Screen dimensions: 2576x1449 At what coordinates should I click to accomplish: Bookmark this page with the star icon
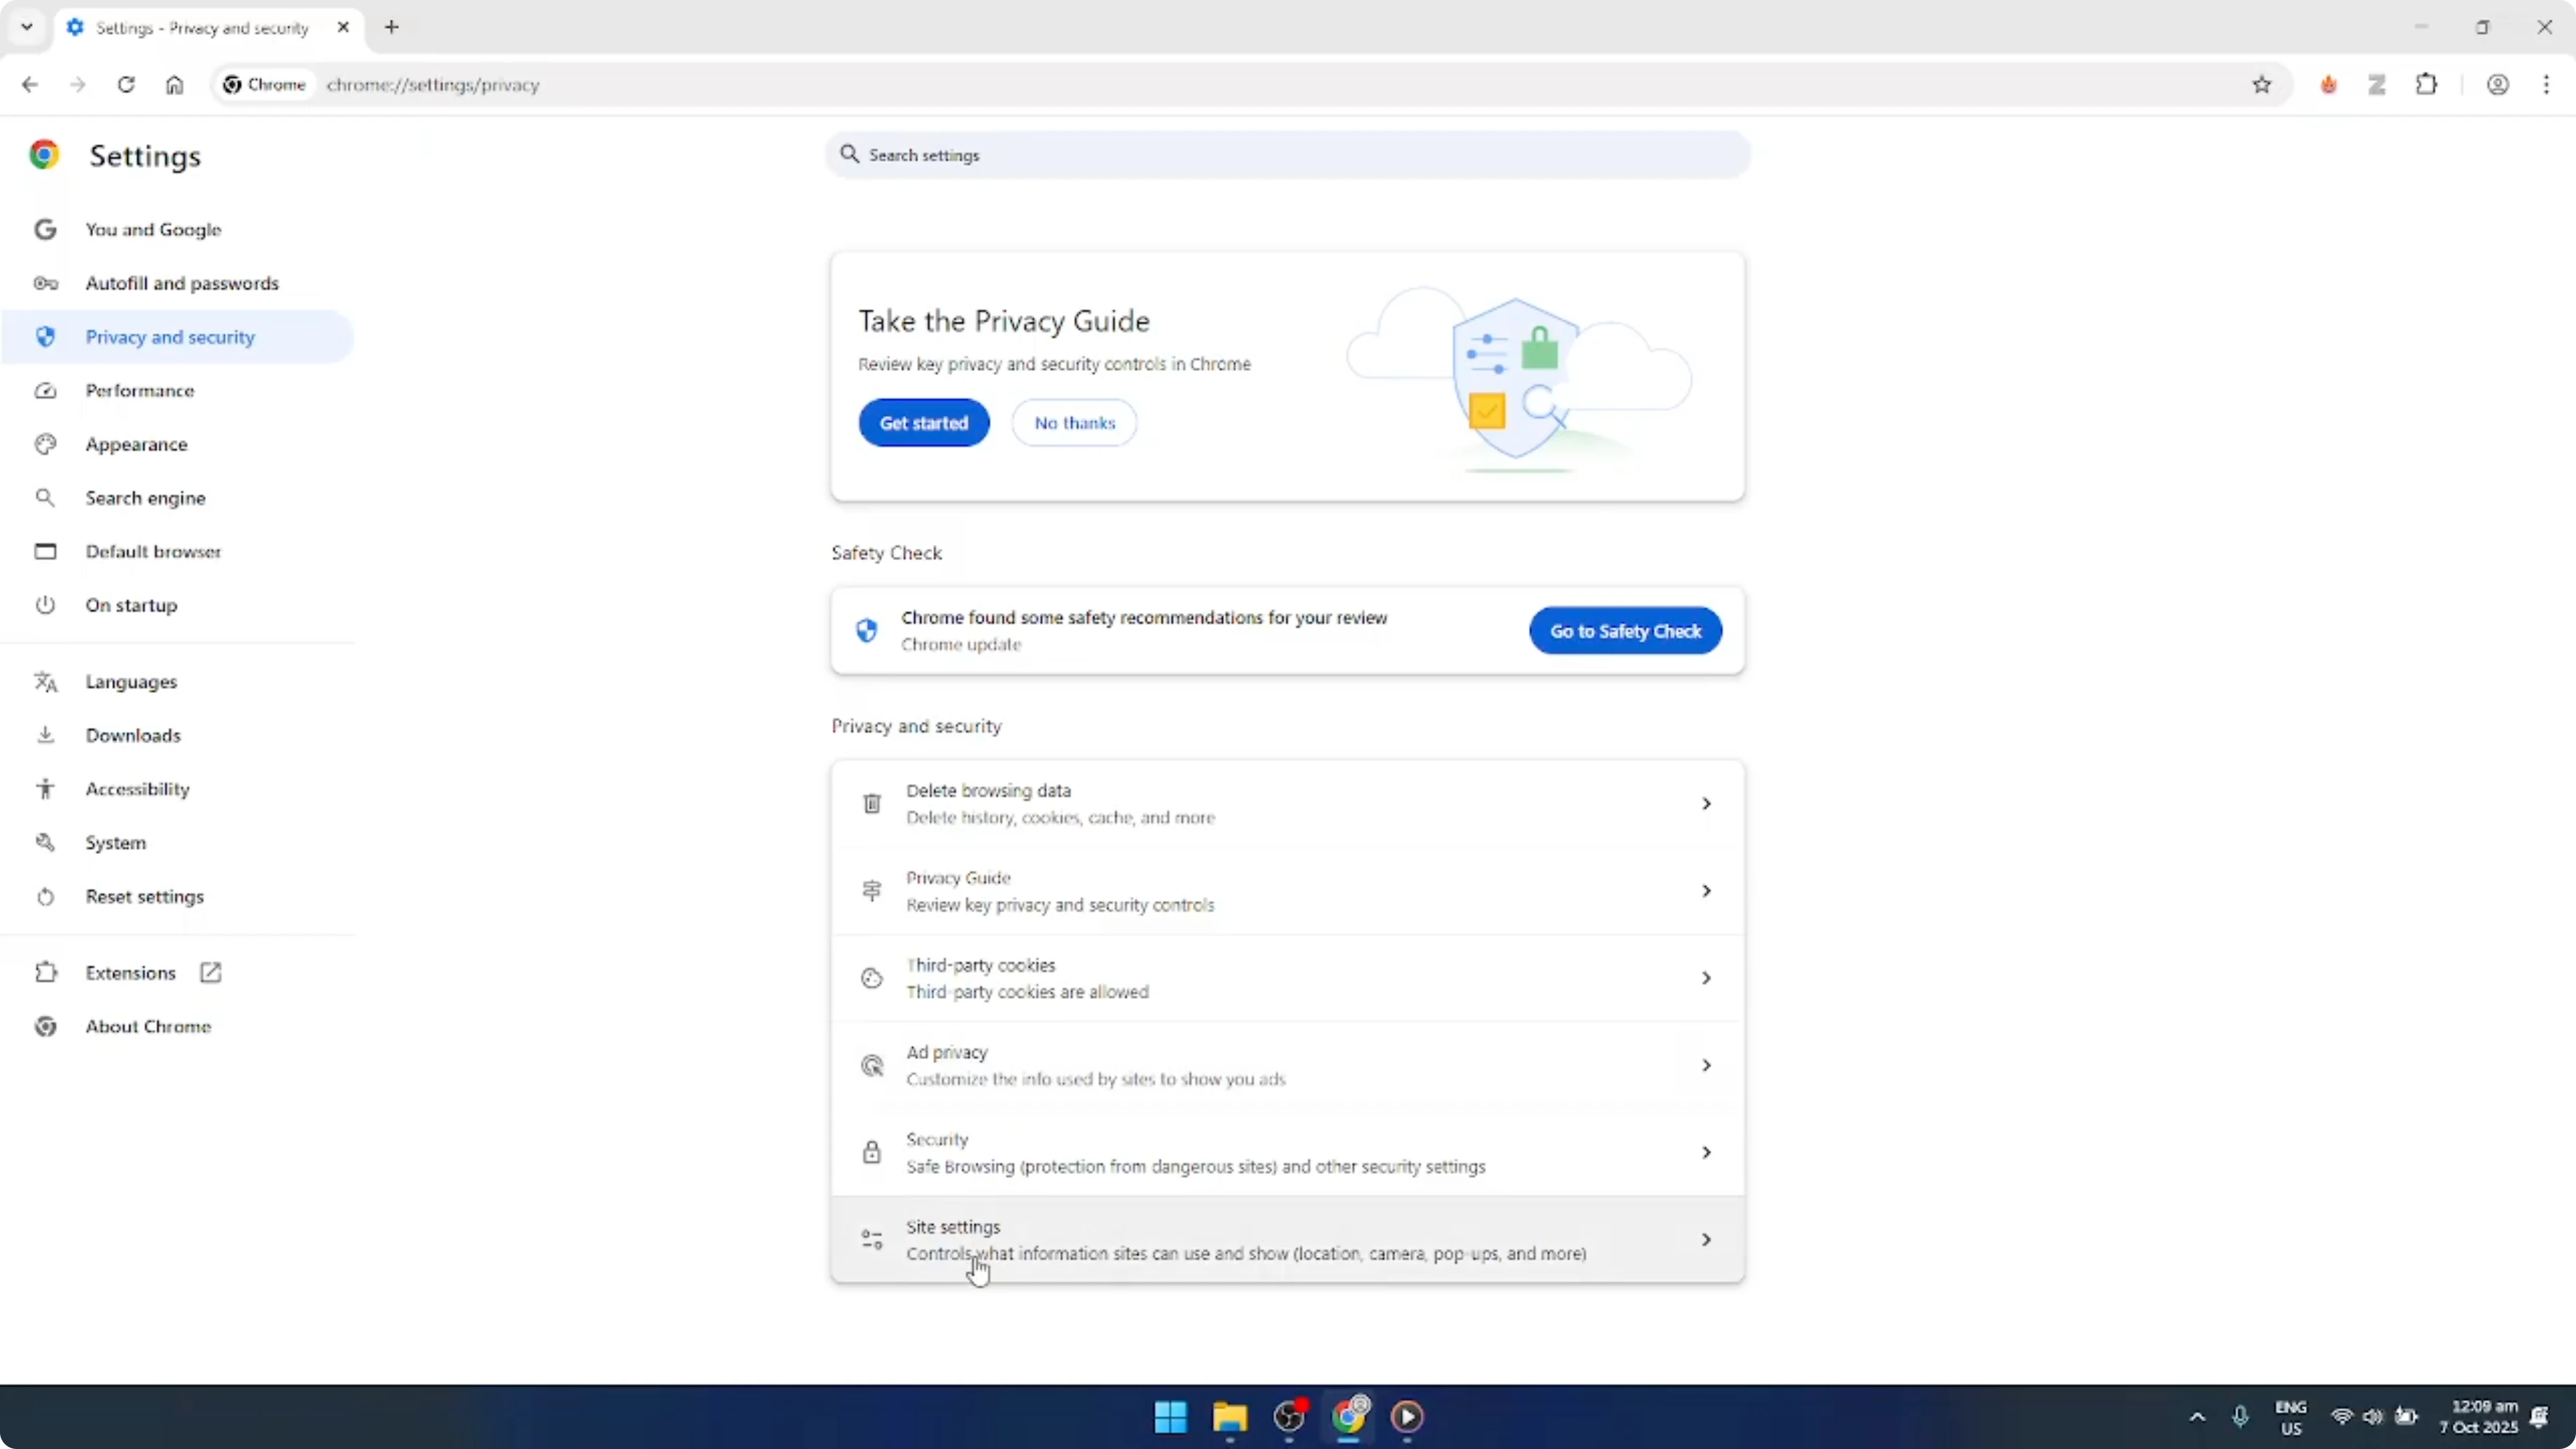[2262, 85]
